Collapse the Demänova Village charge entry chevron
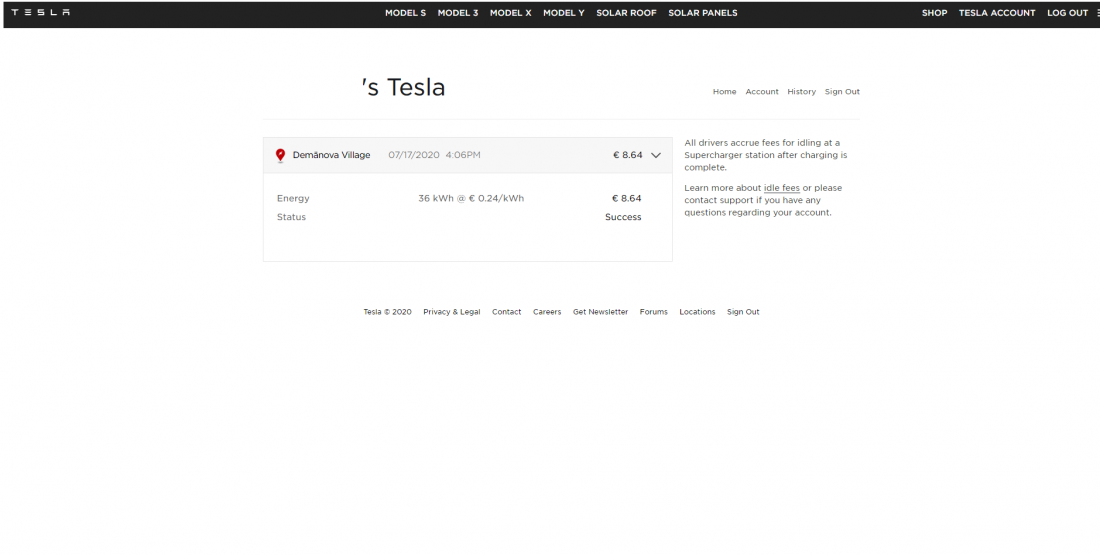Image resolution: width=1100 pixels, height=555 pixels. 656,156
